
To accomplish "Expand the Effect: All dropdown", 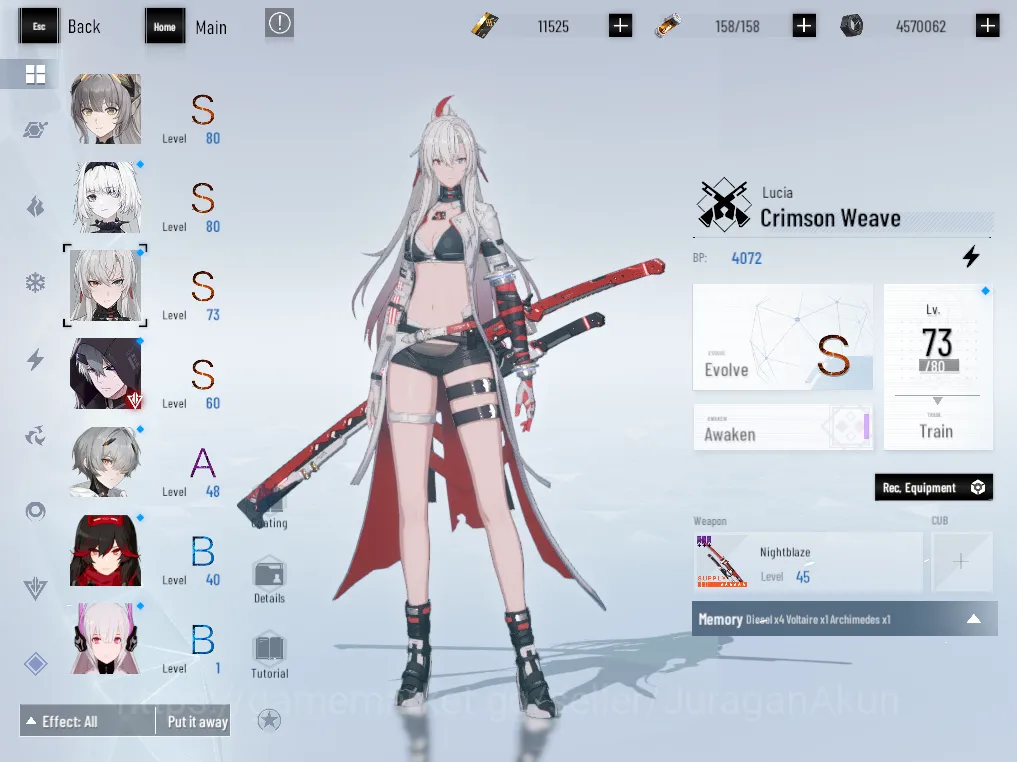I will [88, 721].
